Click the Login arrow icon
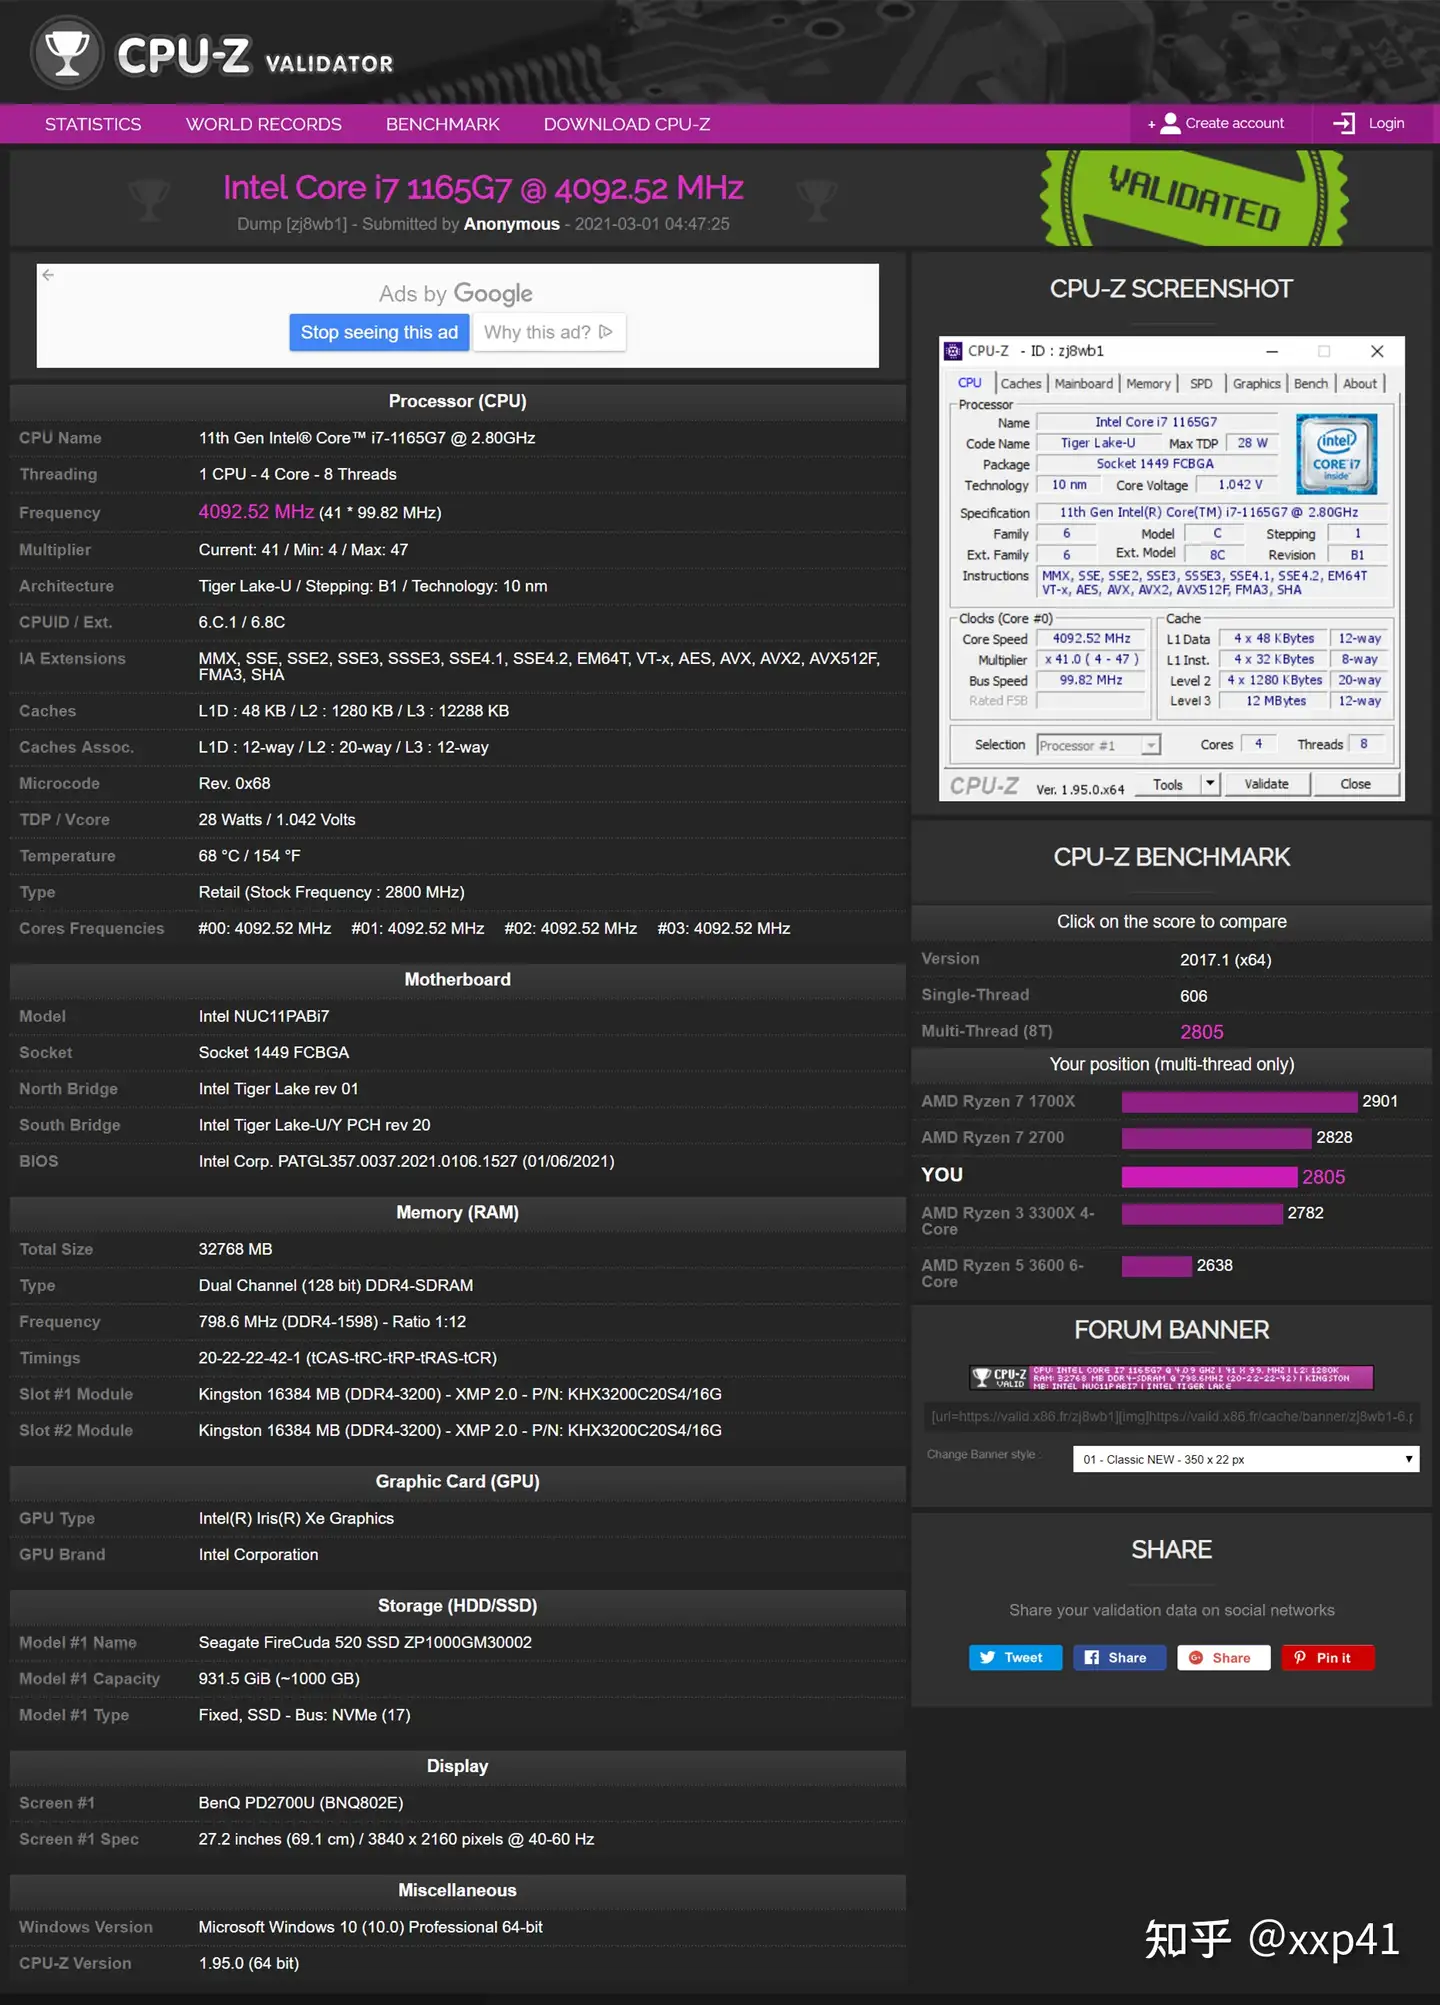 click(x=1344, y=124)
